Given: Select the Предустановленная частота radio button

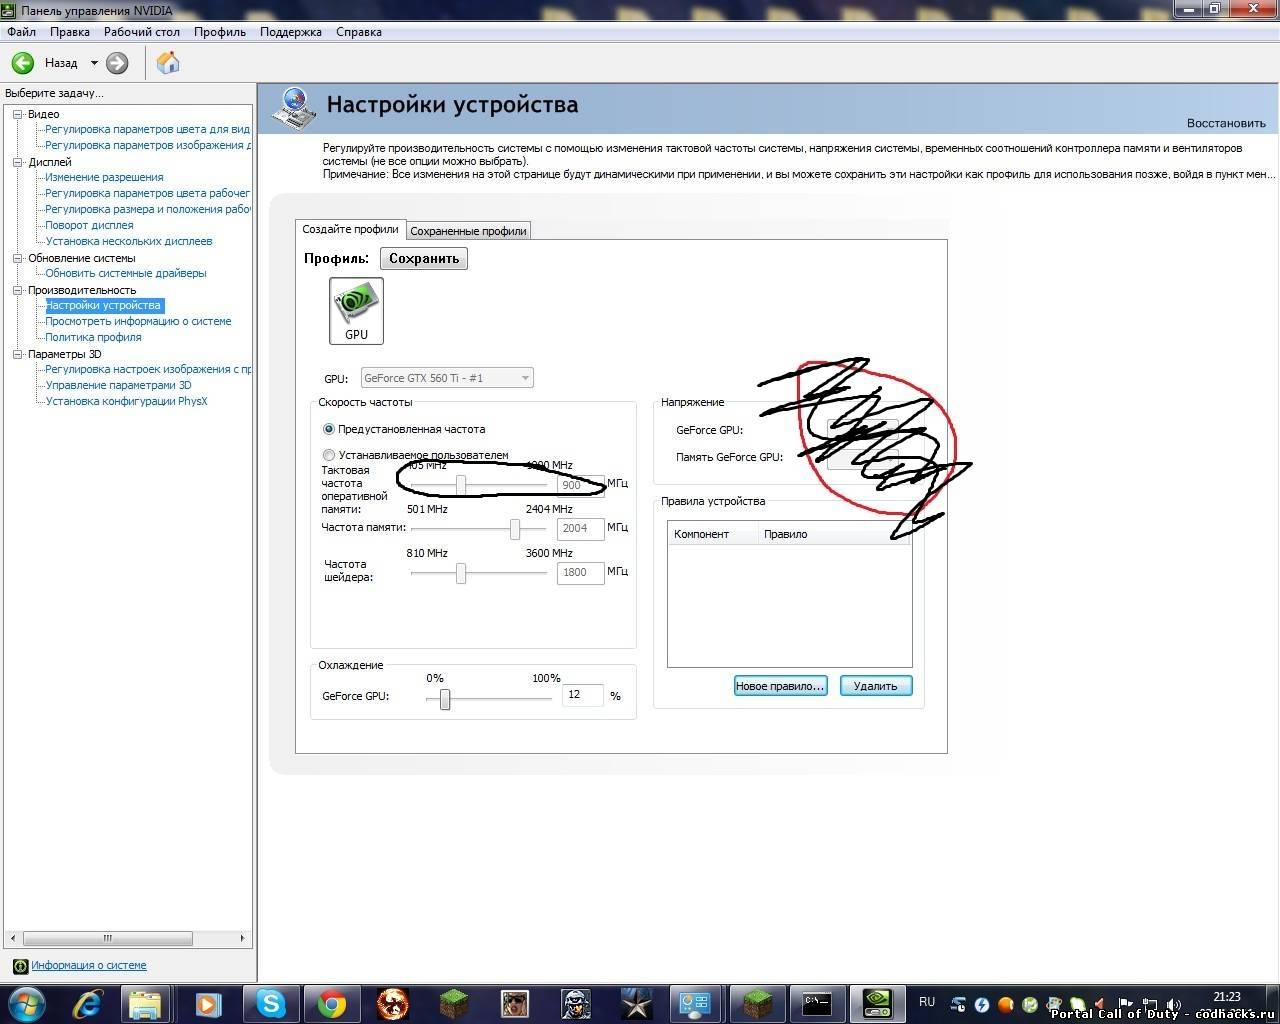Looking at the screenshot, I should (329, 429).
